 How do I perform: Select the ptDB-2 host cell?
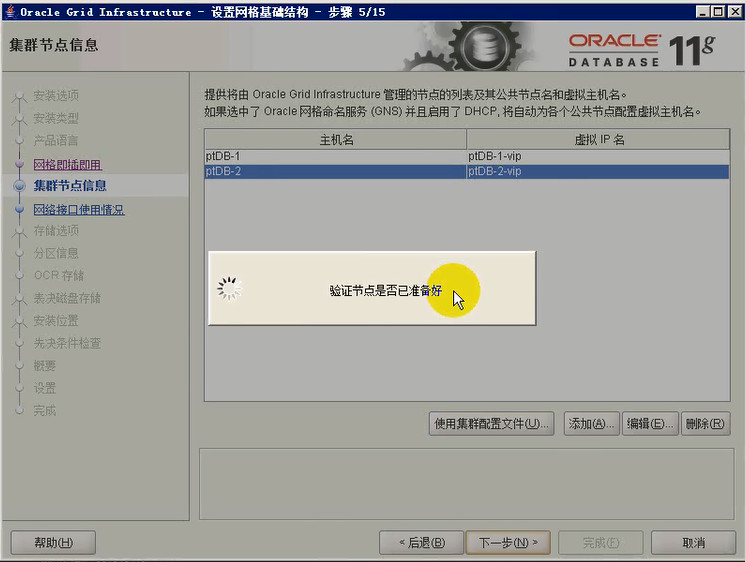pos(335,171)
